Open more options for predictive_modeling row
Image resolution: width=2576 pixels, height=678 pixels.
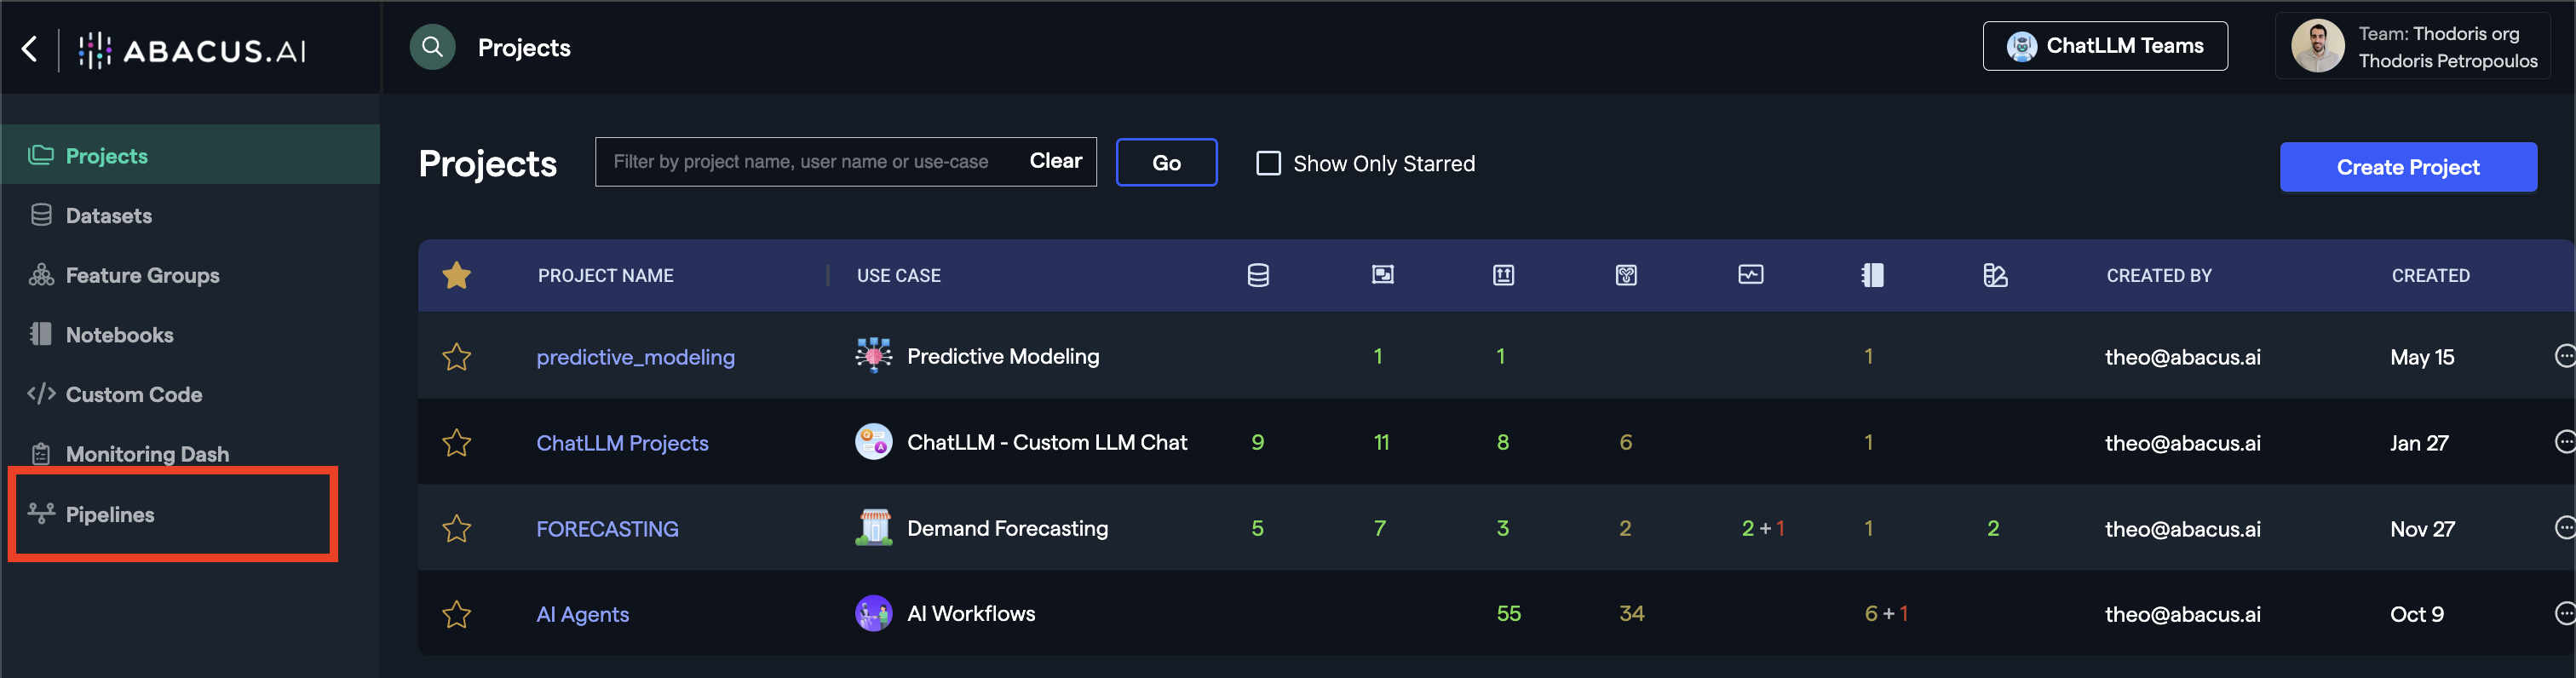point(2564,356)
